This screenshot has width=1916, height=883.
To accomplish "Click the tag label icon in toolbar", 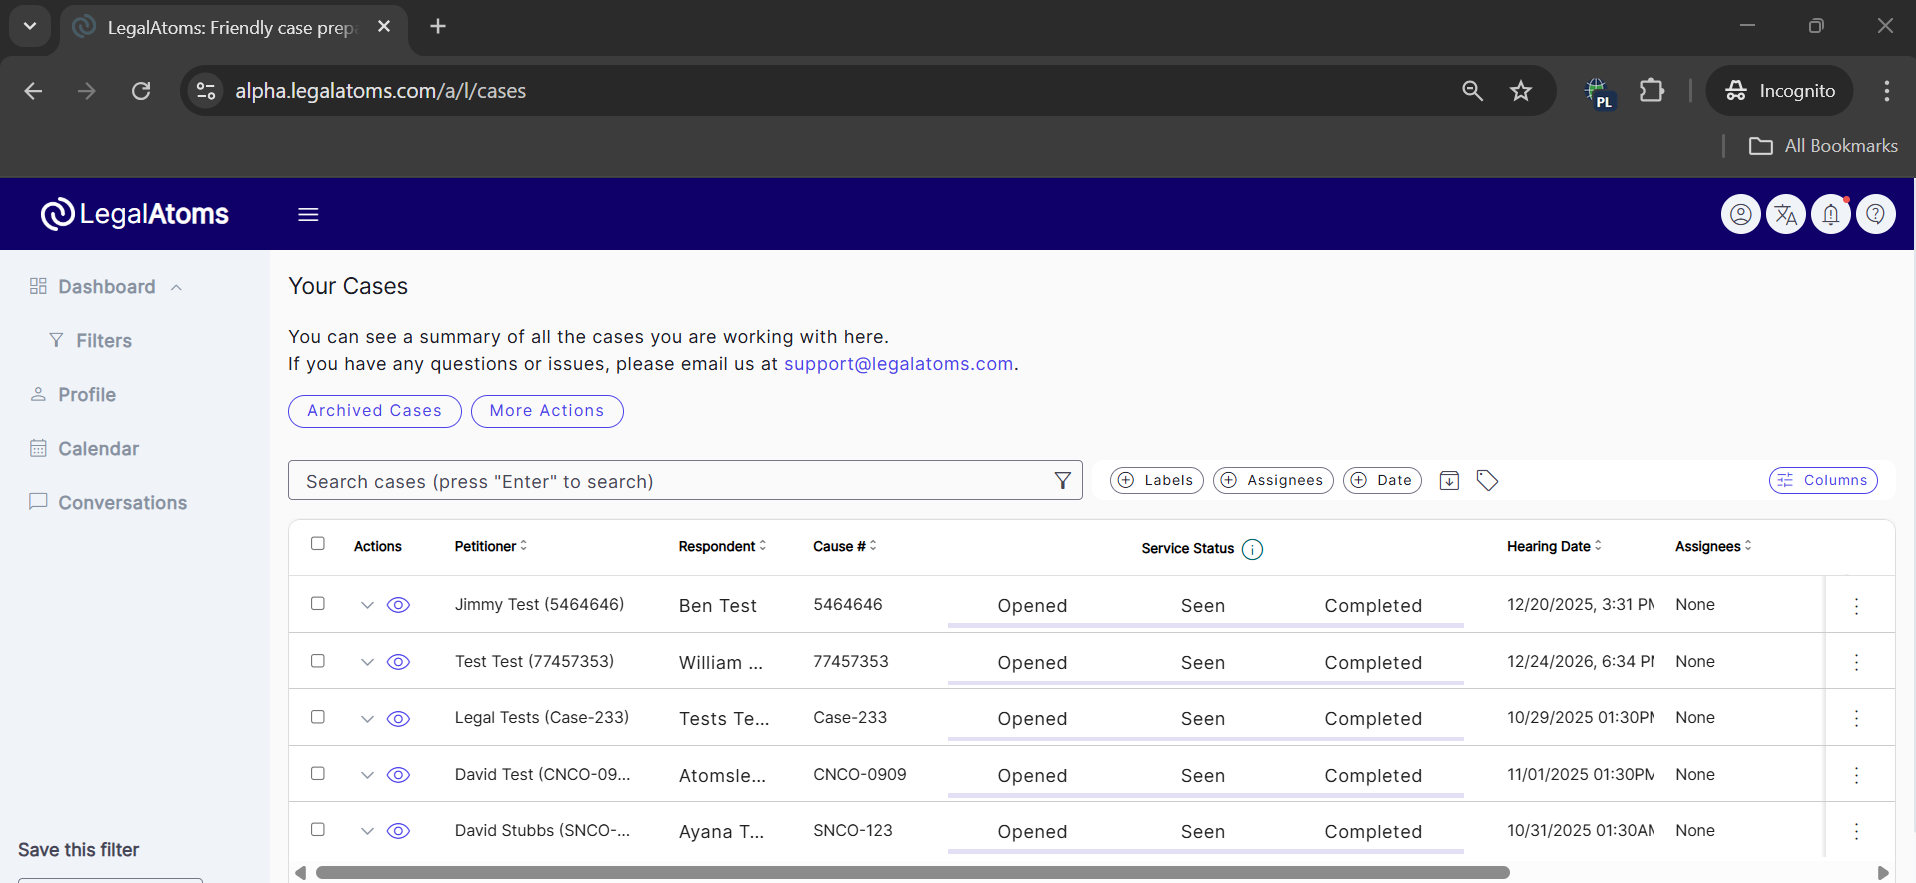I will click(x=1487, y=481).
